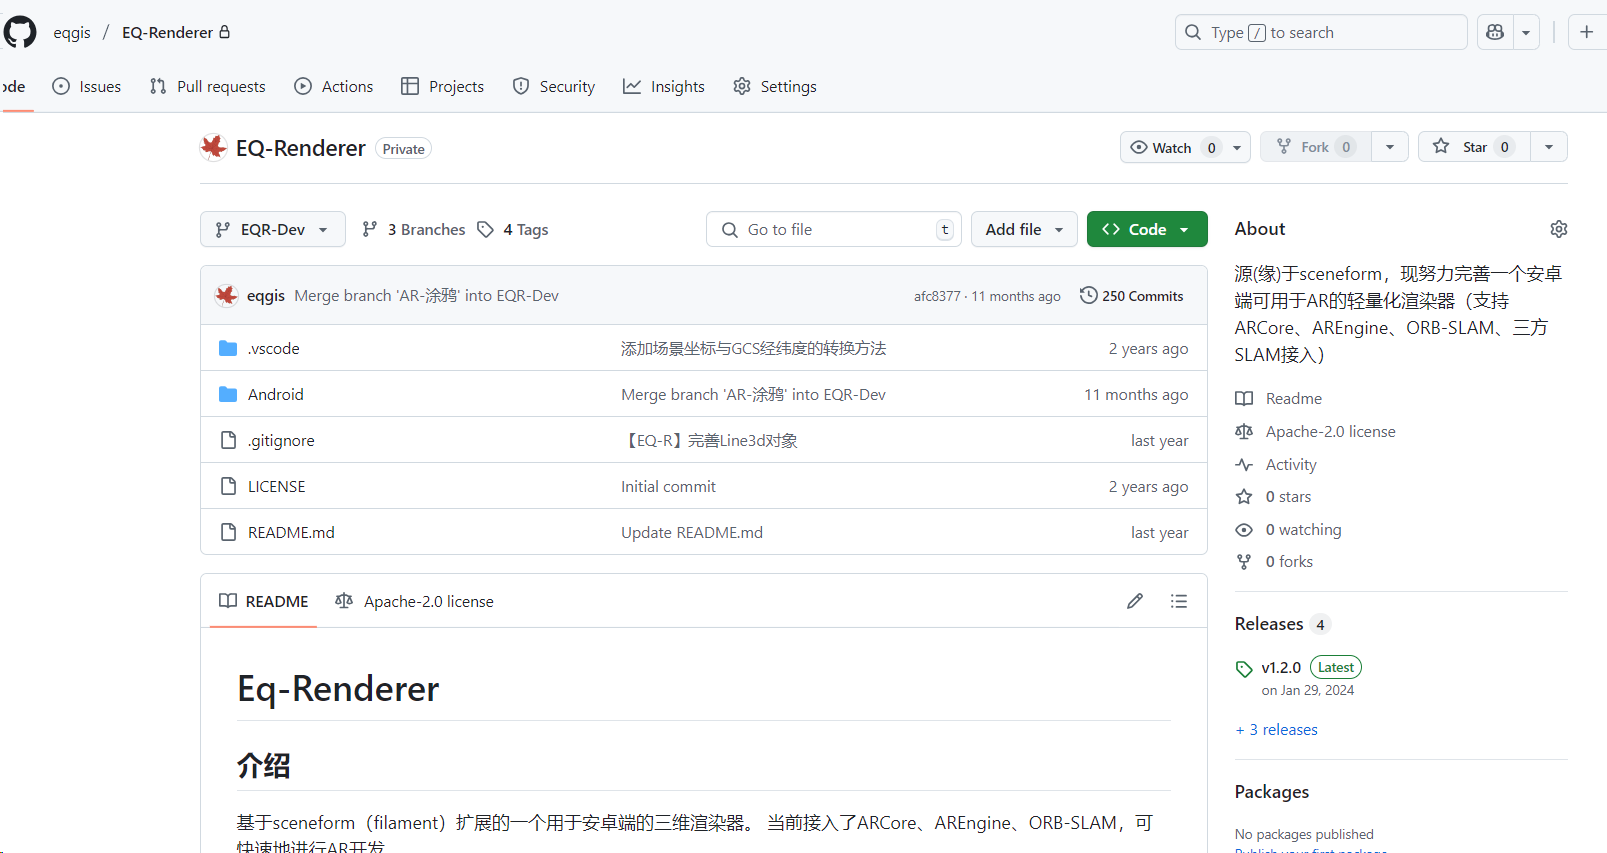1607x853 pixels.
Task: Open the LICENSE file
Action: pyautogui.click(x=276, y=486)
